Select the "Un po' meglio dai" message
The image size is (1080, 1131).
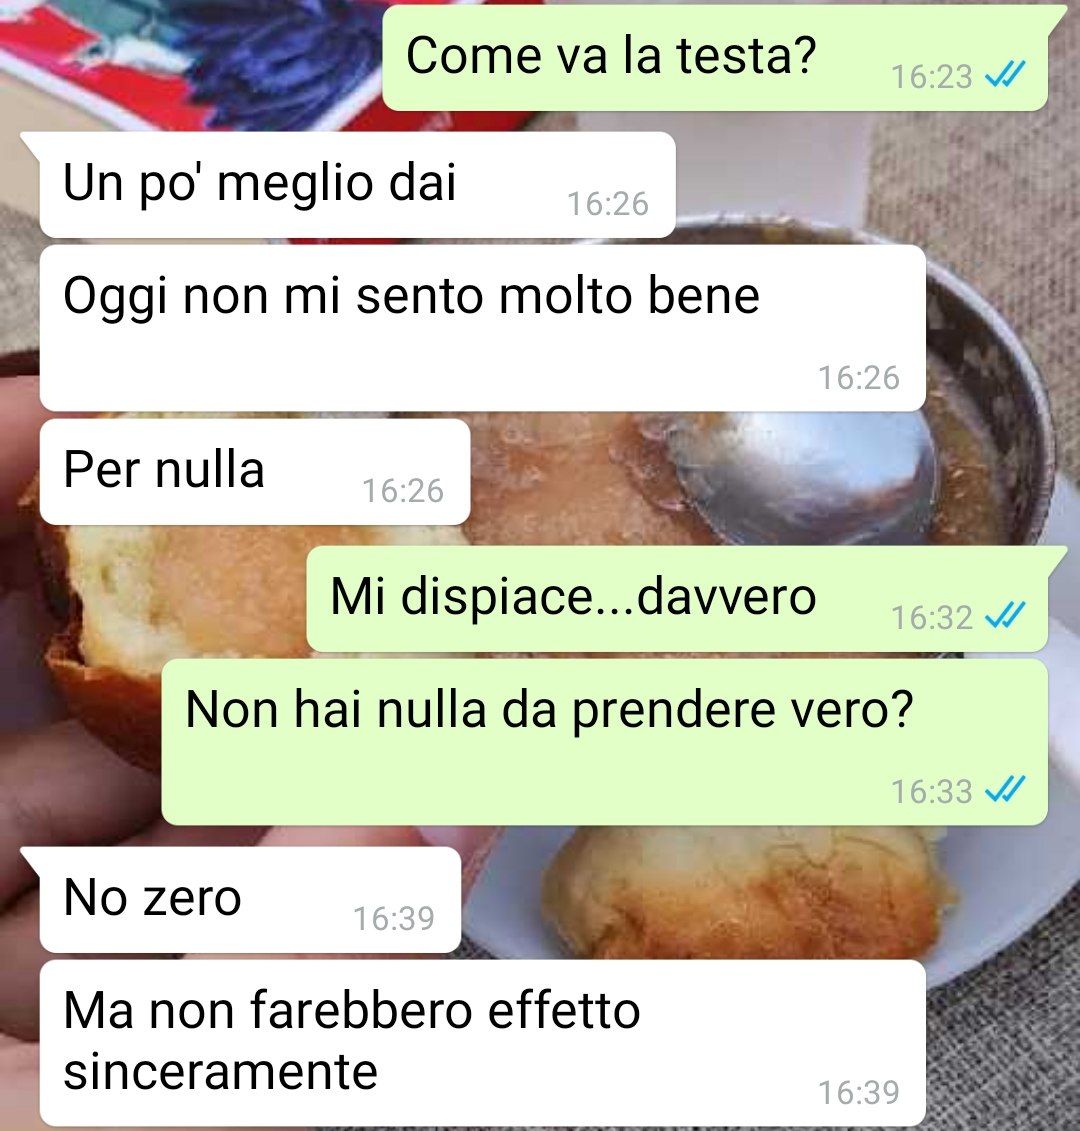357,185
